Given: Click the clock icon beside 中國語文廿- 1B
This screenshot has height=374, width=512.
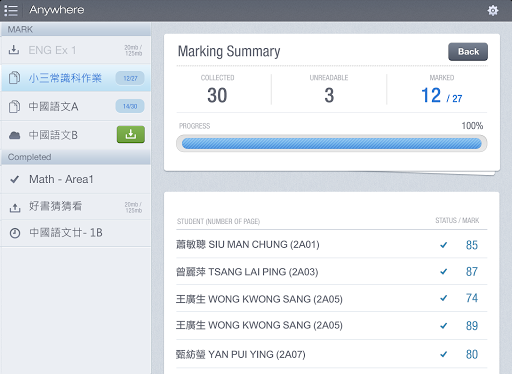Looking at the screenshot, I should click(15, 233).
